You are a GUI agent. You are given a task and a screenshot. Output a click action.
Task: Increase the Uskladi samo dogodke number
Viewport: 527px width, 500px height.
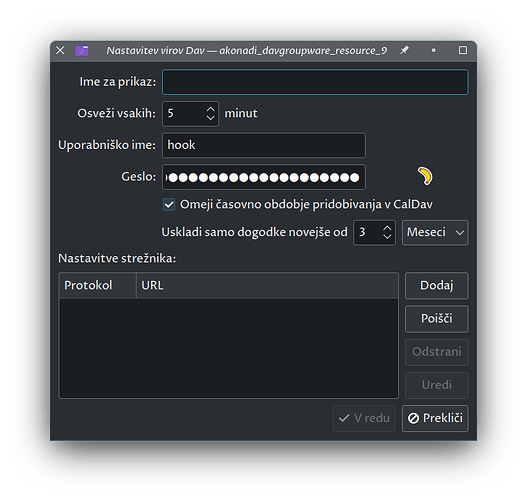click(x=387, y=228)
